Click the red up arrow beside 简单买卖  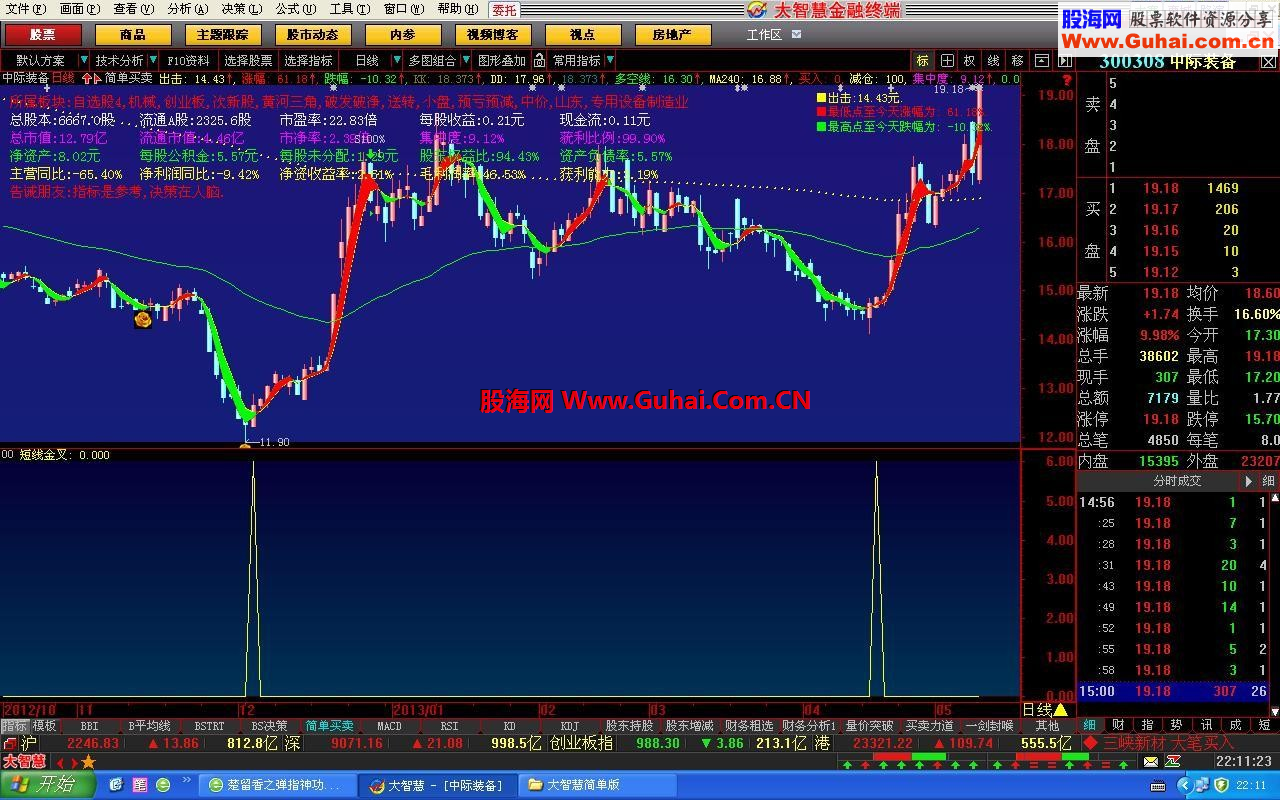86,78
